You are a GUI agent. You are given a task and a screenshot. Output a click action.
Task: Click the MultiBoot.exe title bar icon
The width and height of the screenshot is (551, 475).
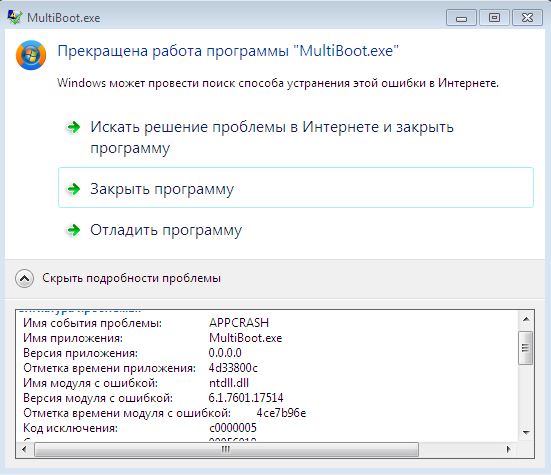pyautogui.click(x=15, y=17)
